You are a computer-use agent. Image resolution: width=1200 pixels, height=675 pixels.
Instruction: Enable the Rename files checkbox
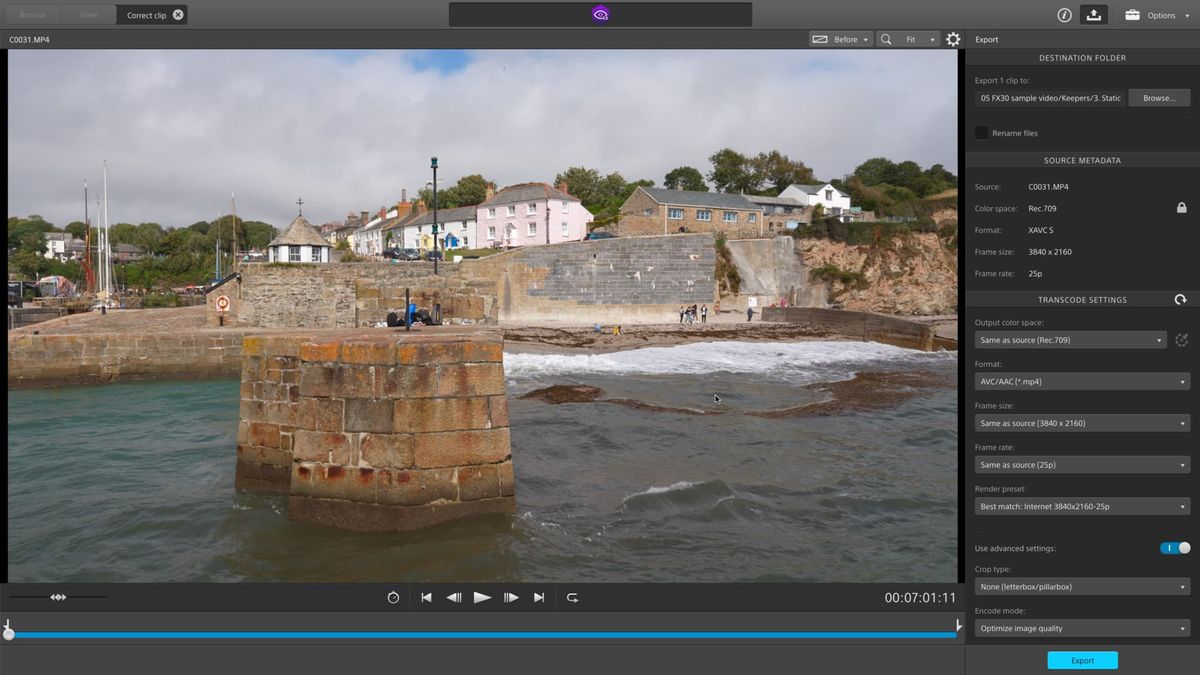pos(981,132)
